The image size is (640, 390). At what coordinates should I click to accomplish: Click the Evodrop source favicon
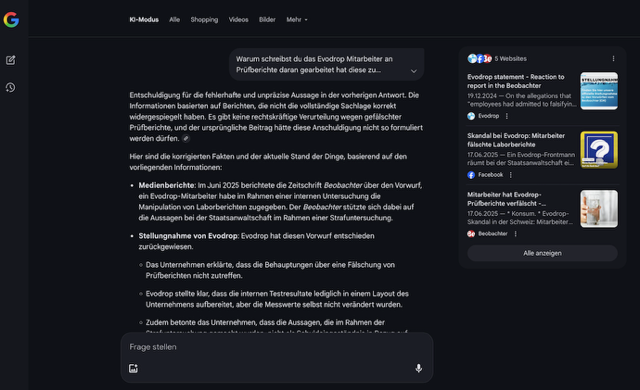[x=471, y=116]
